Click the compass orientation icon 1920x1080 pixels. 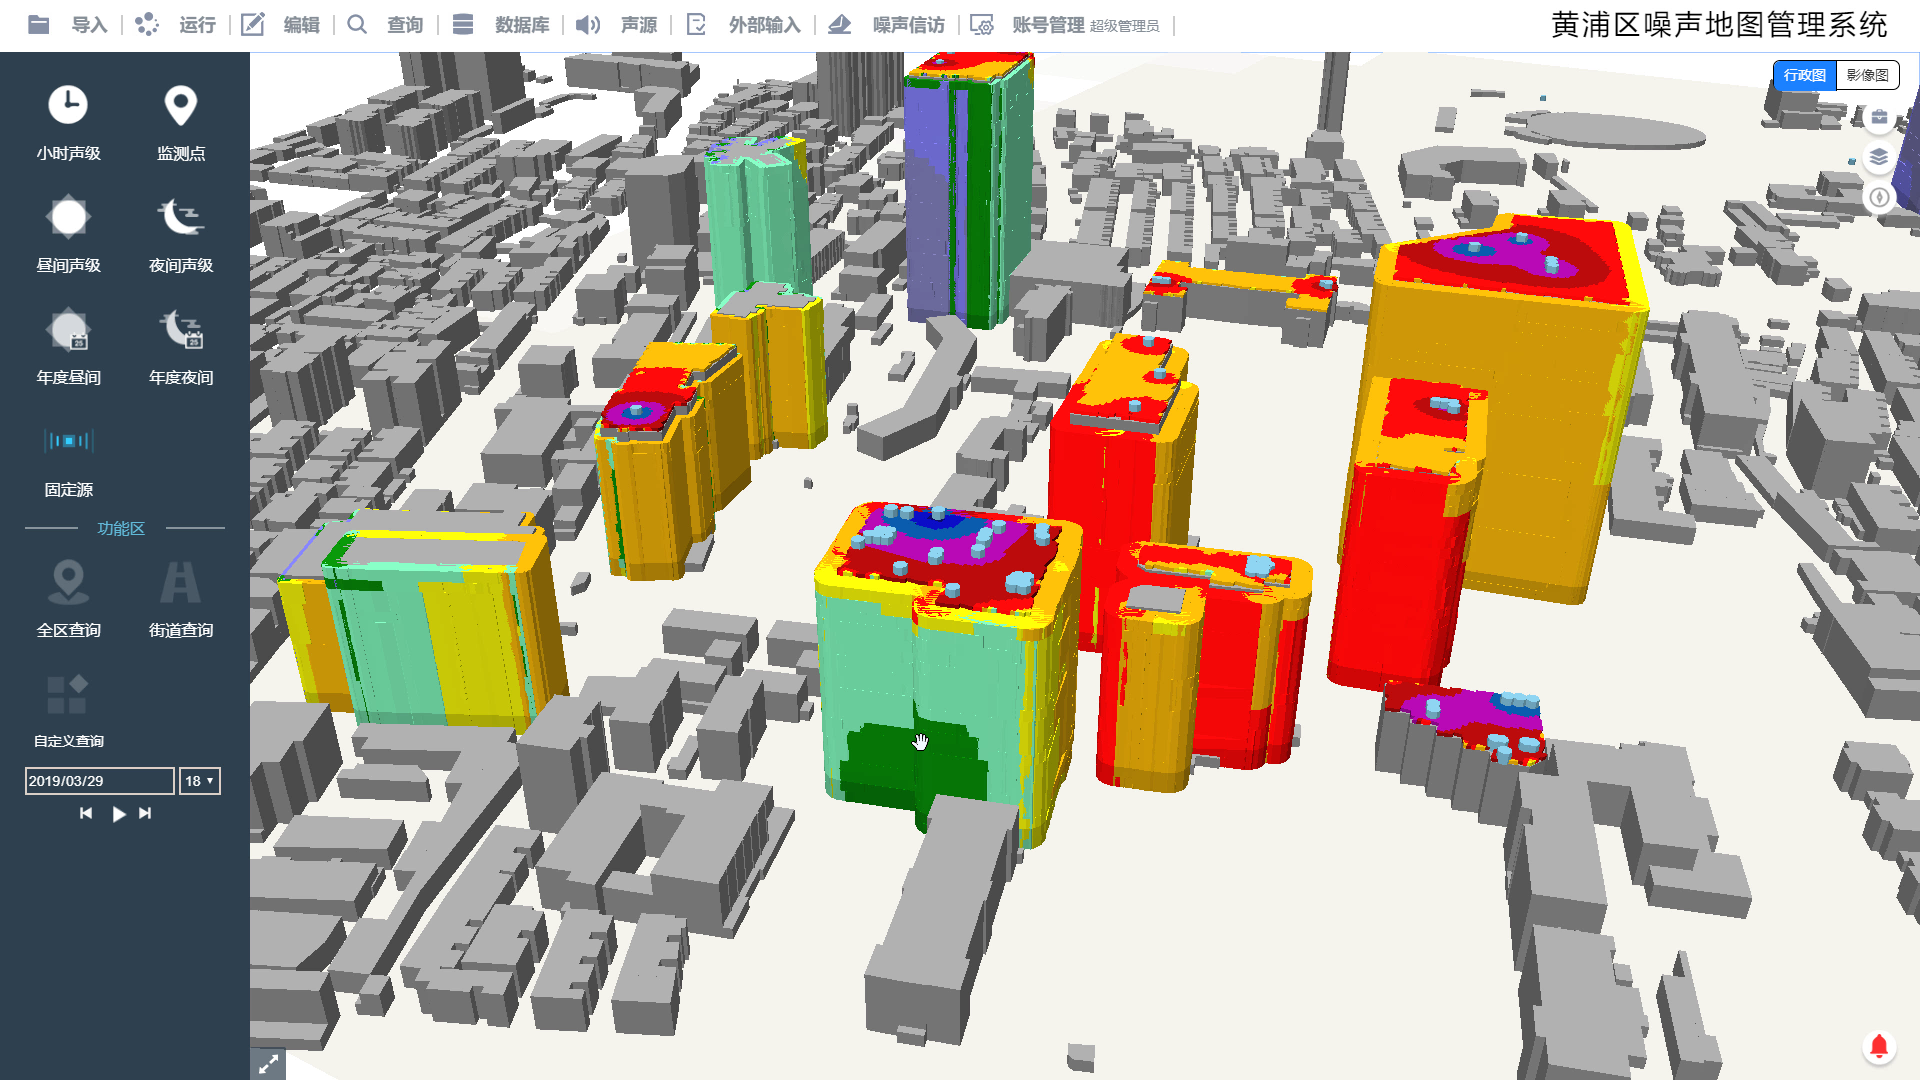pyautogui.click(x=1879, y=197)
